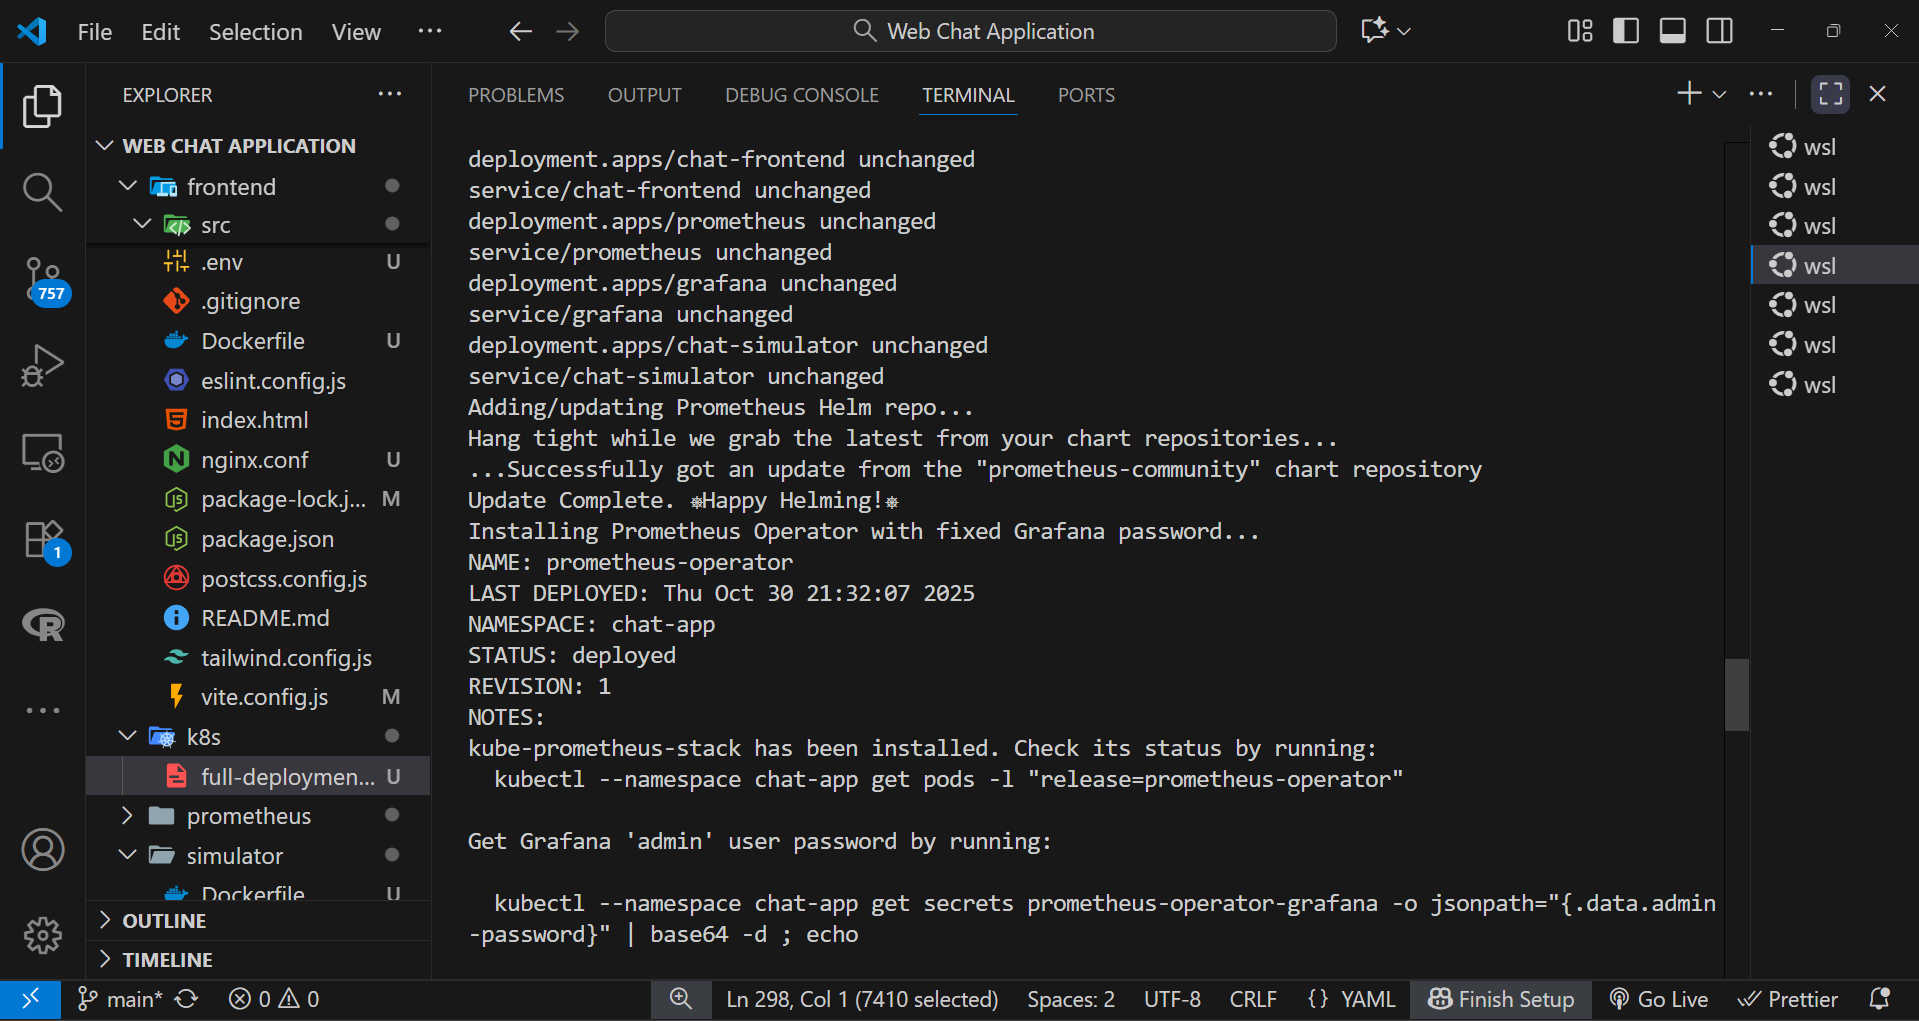This screenshot has width=1919, height=1021.
Task: Toggle the primary side bar layout button
Action: pyautogui.click(x=1626, y=31)
